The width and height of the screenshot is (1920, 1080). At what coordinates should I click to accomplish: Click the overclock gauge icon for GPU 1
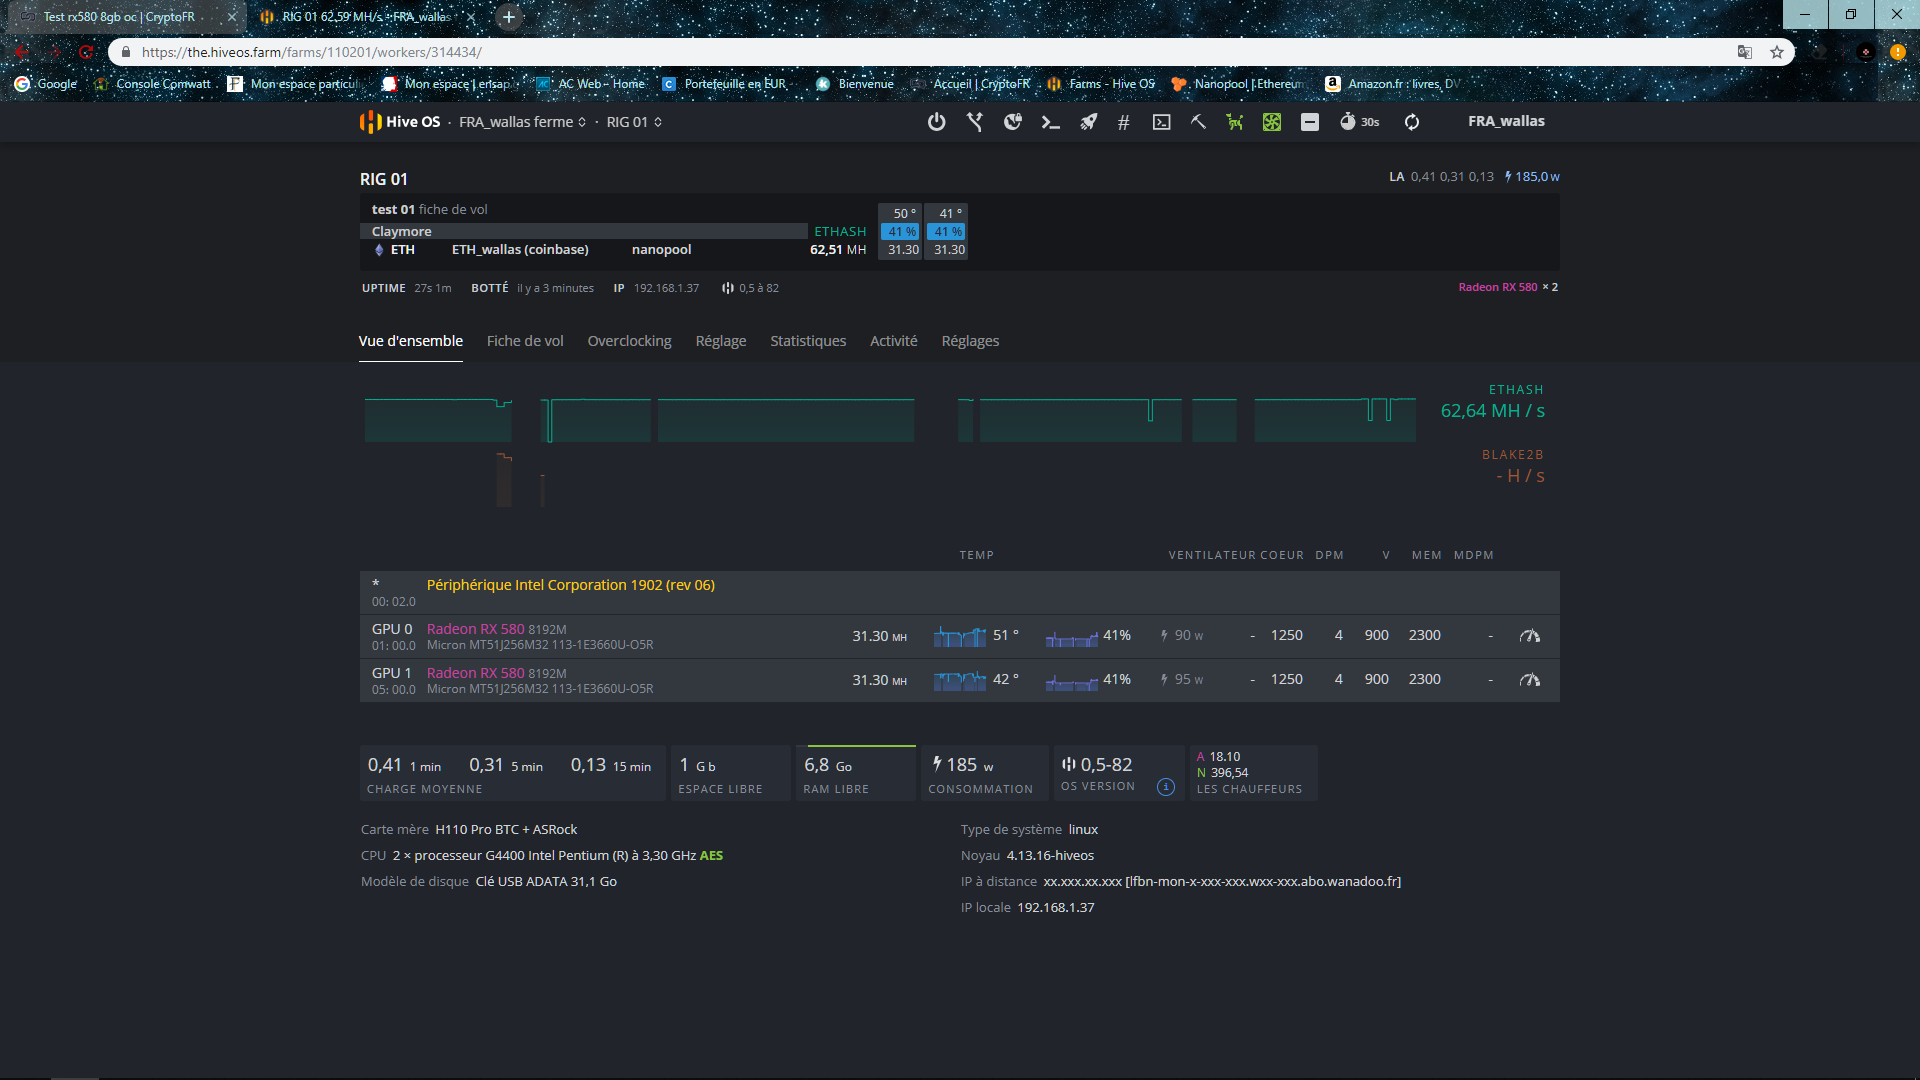(x=1530, y=680)
